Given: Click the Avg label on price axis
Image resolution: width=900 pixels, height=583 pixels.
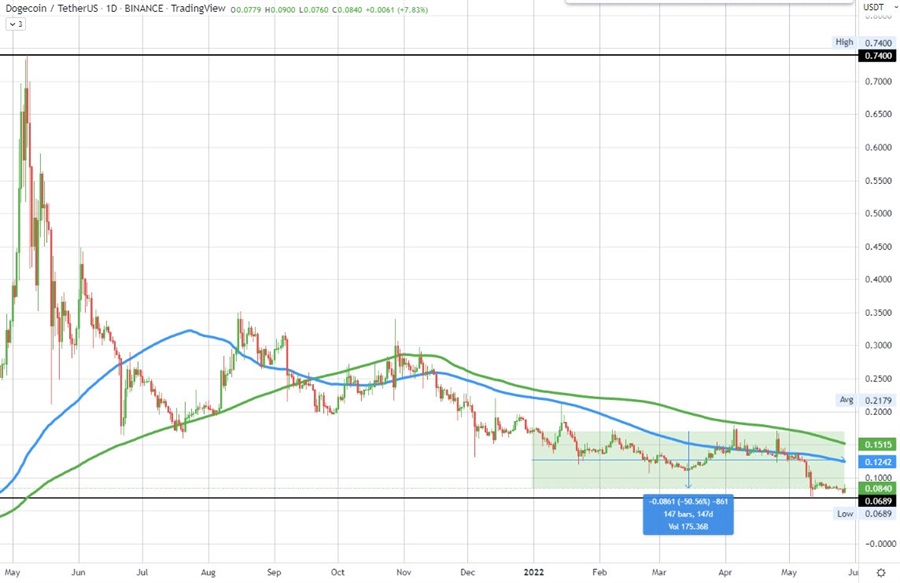Looking at the screenshot, I should (x=845, y=399).
